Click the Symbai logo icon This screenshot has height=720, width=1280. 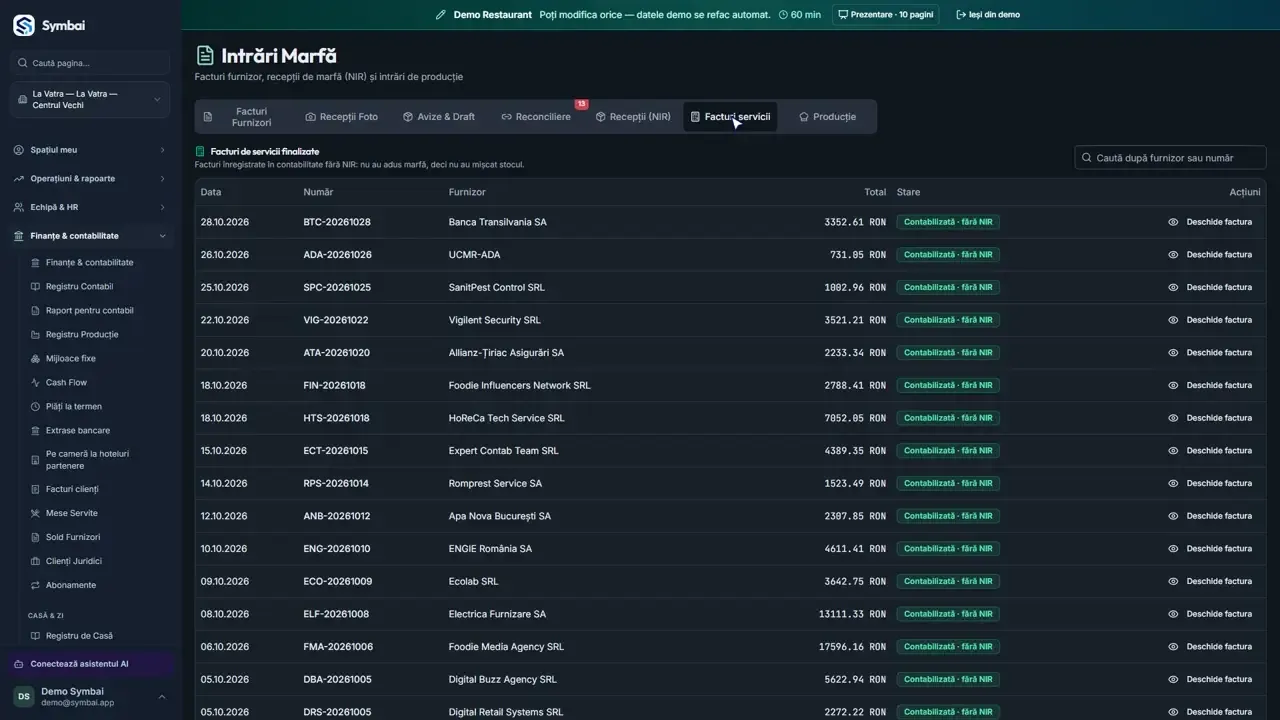coord(24,26)
